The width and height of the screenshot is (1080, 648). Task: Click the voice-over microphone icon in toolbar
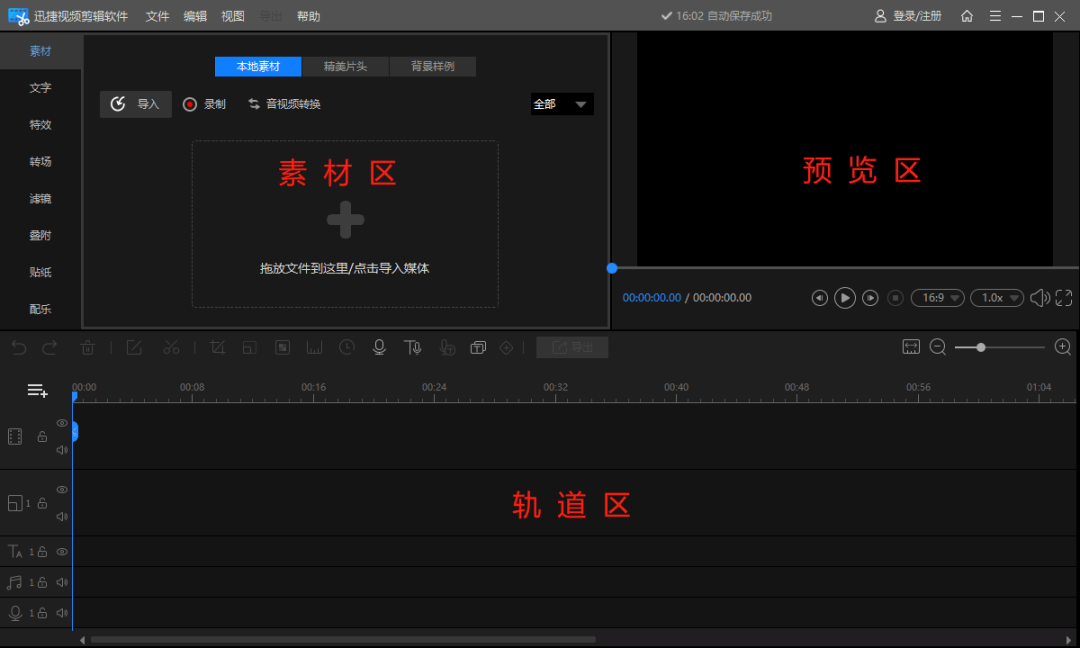[x=379, y=347]
